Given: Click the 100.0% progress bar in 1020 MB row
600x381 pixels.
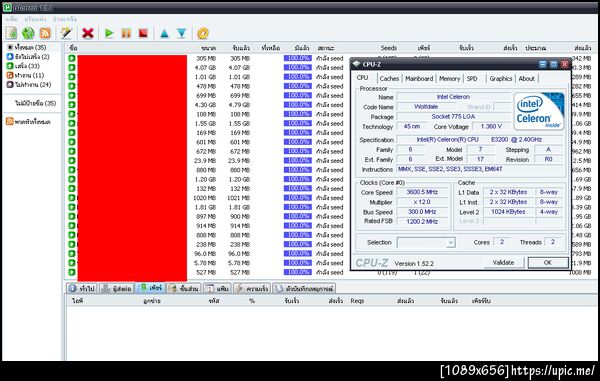Looking at the screenshot, I should [x=298, y=198].
